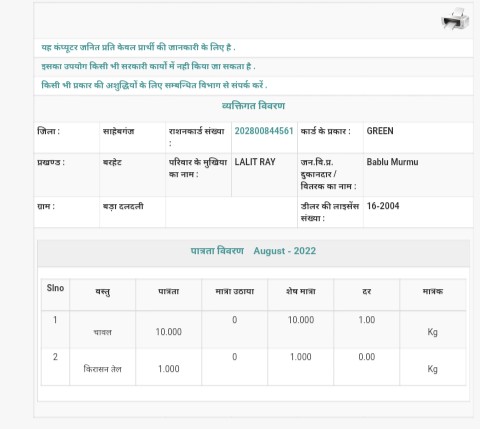
Task: Select the चावल item cell
Action: tap(103, 332)
